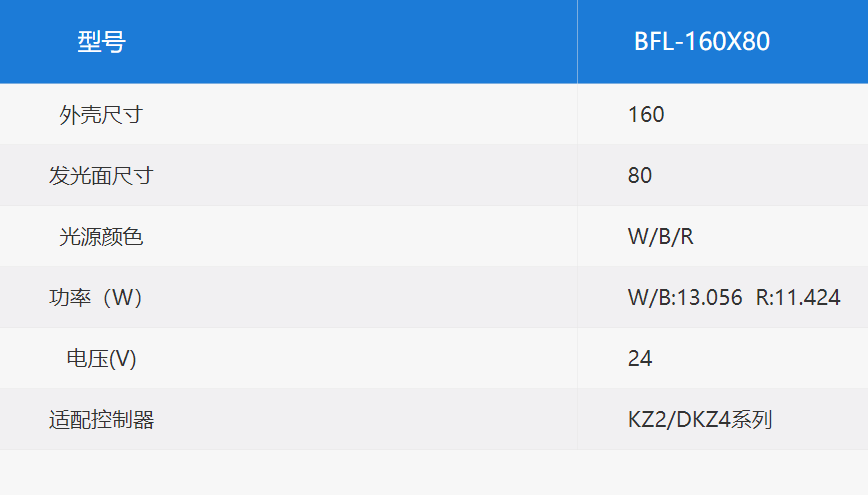Click the 发光面尺寸 row label
This screenshot has width=868, height=495.
click(x=101, y=176)
